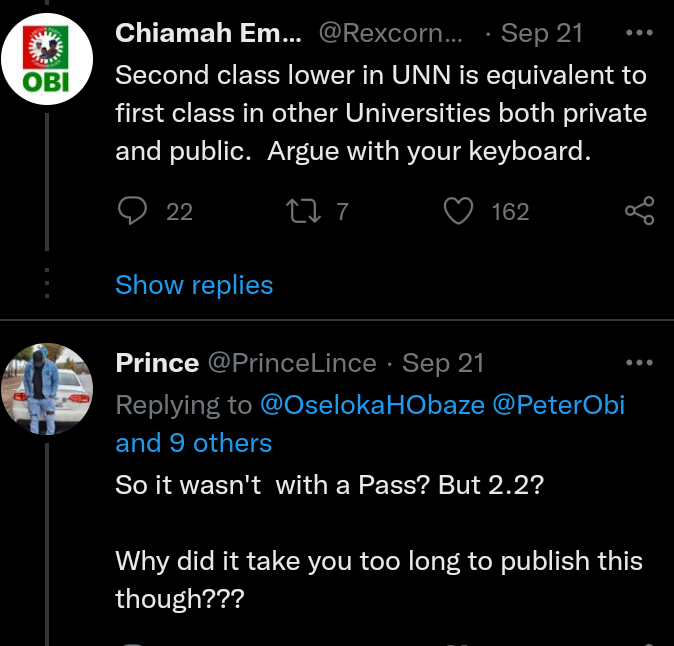Image resolution: width=674 pixels, height=646 pixels.
Task: Open more options on Prince's tweet
Action: pyautogui.click(x=637, y=362)
